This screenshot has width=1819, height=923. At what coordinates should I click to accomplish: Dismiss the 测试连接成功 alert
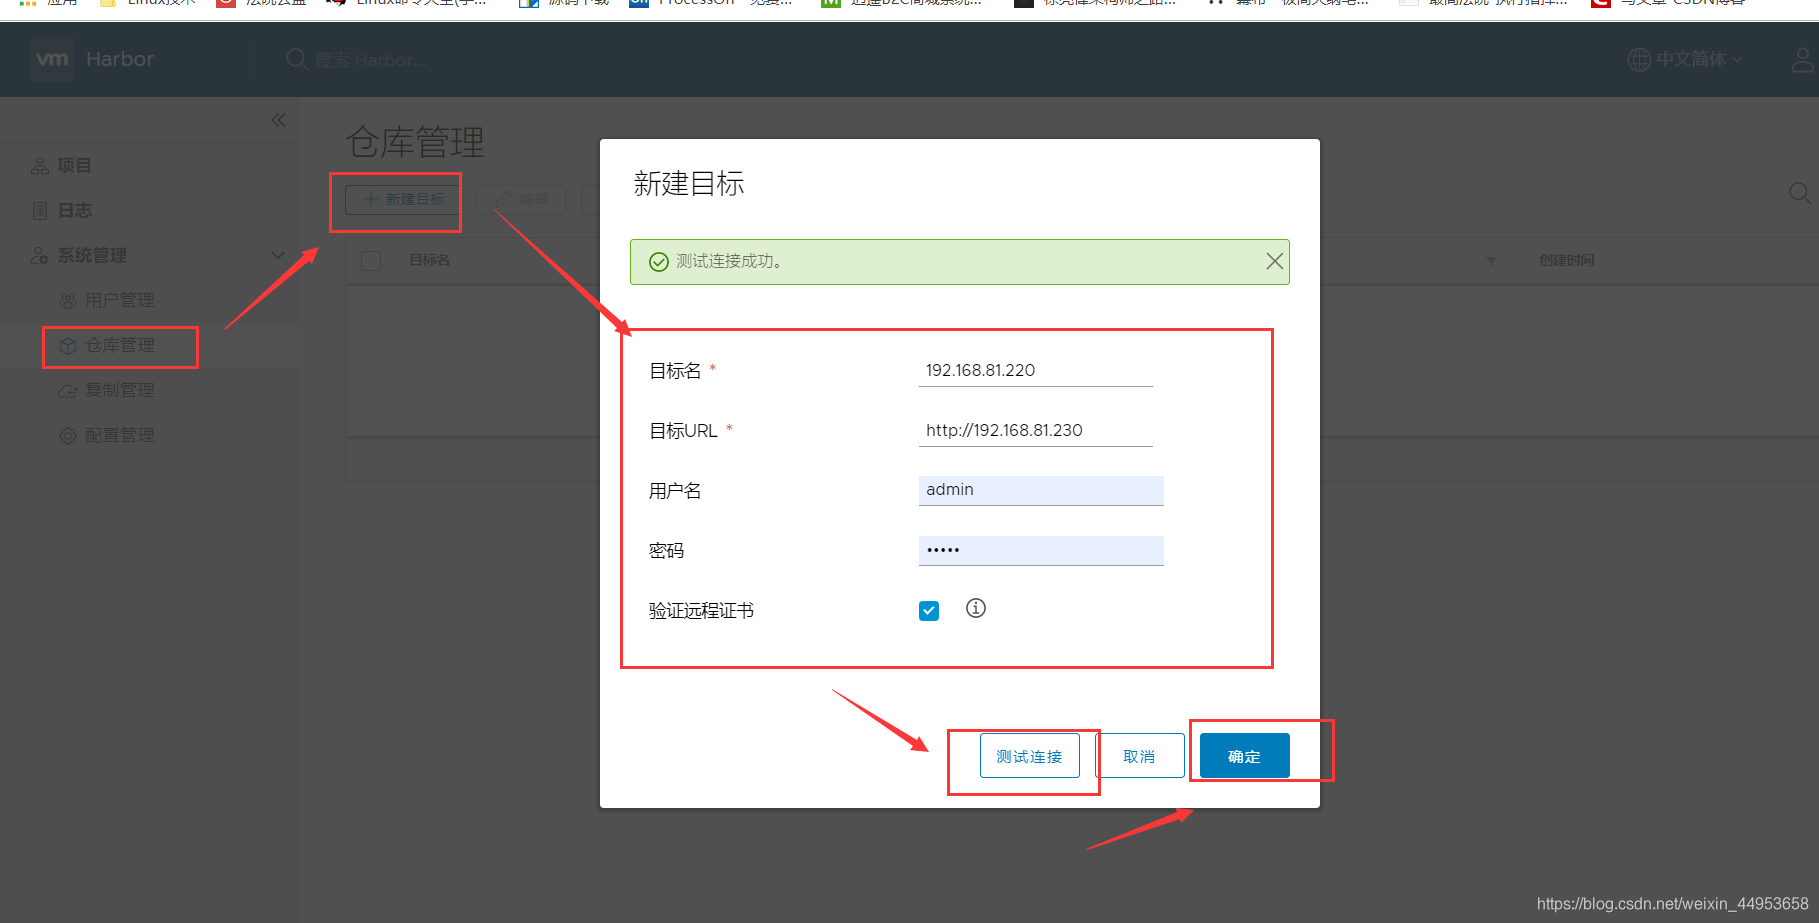point(1274,261)
